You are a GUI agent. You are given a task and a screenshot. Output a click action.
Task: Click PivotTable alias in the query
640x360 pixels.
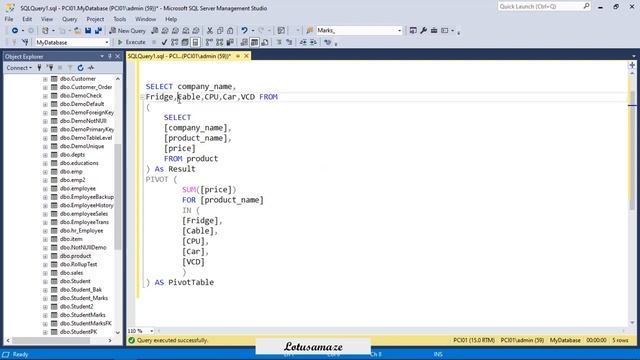point(191,282)
